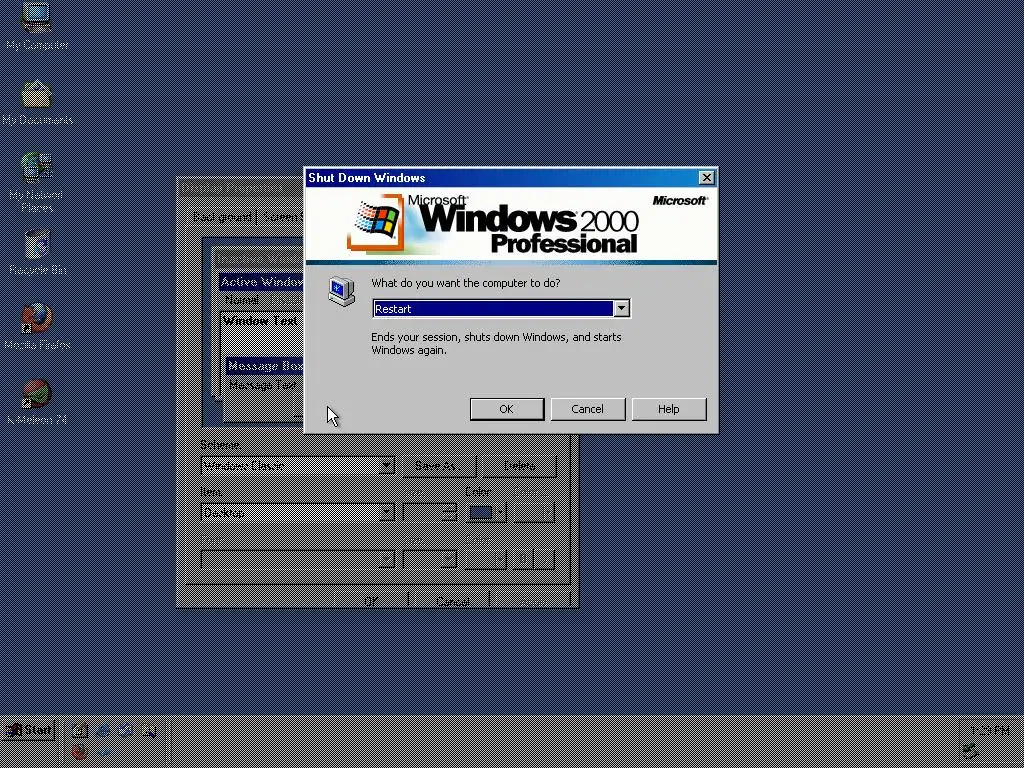Confirm Shut Down Windows with OK
The width and height of the screenshot is (1024, 768).
pyautogui.click(x=507, y=409)
